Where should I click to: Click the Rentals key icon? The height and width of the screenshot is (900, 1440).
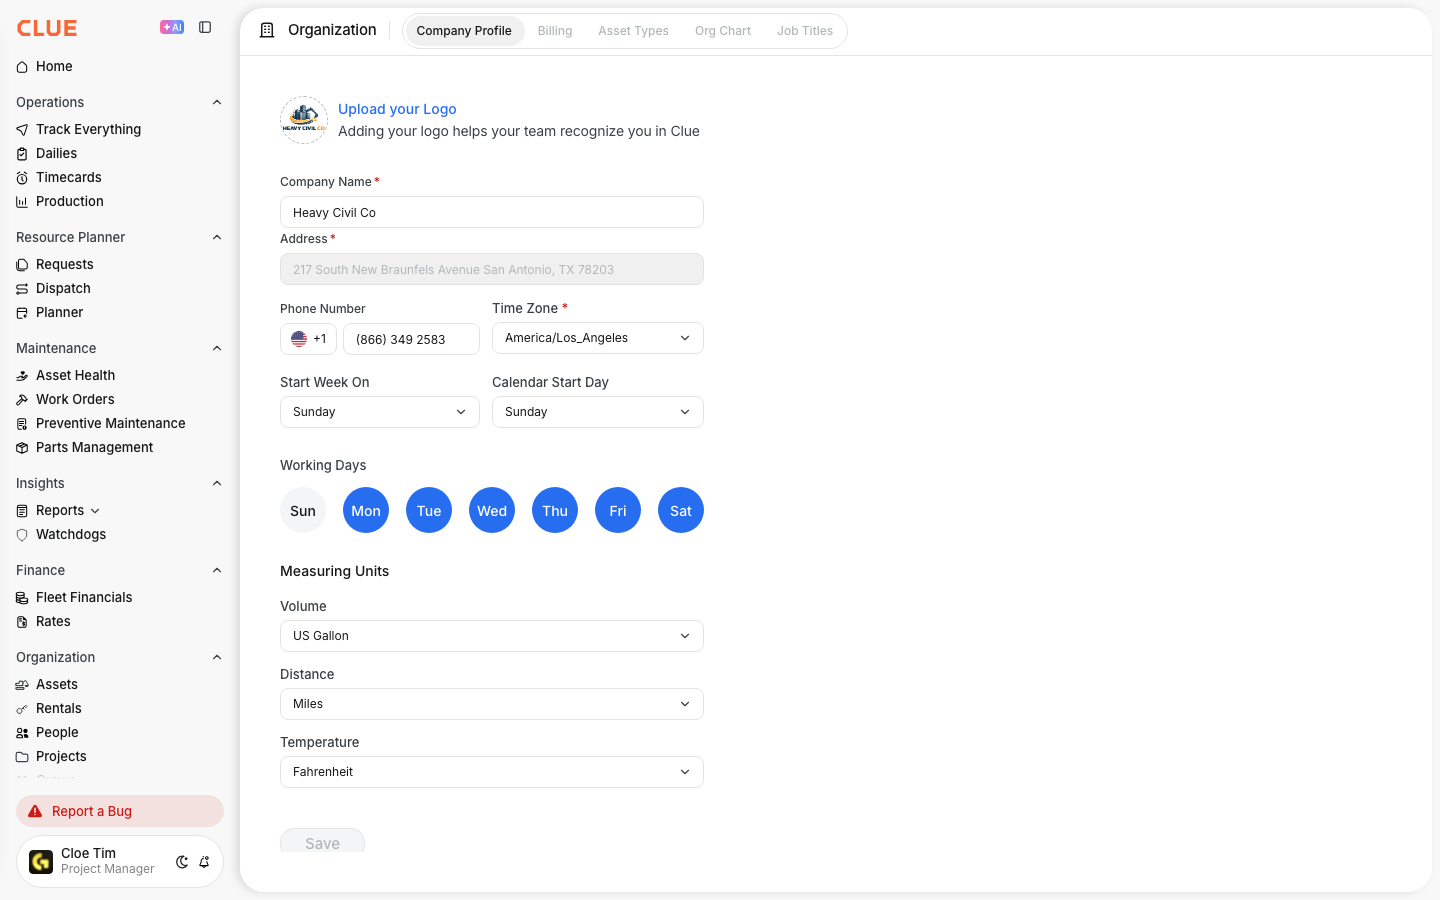pyautogui.click(x=22, y=709)
